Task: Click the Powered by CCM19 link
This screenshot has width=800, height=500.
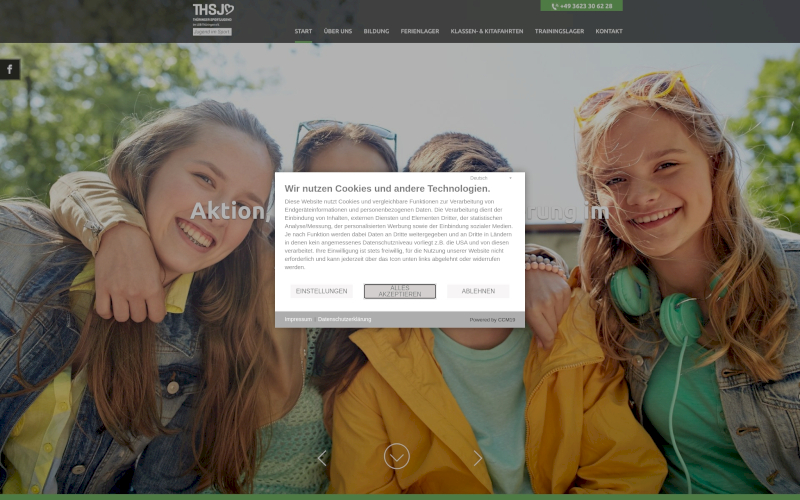Action: tap(492, 319)
